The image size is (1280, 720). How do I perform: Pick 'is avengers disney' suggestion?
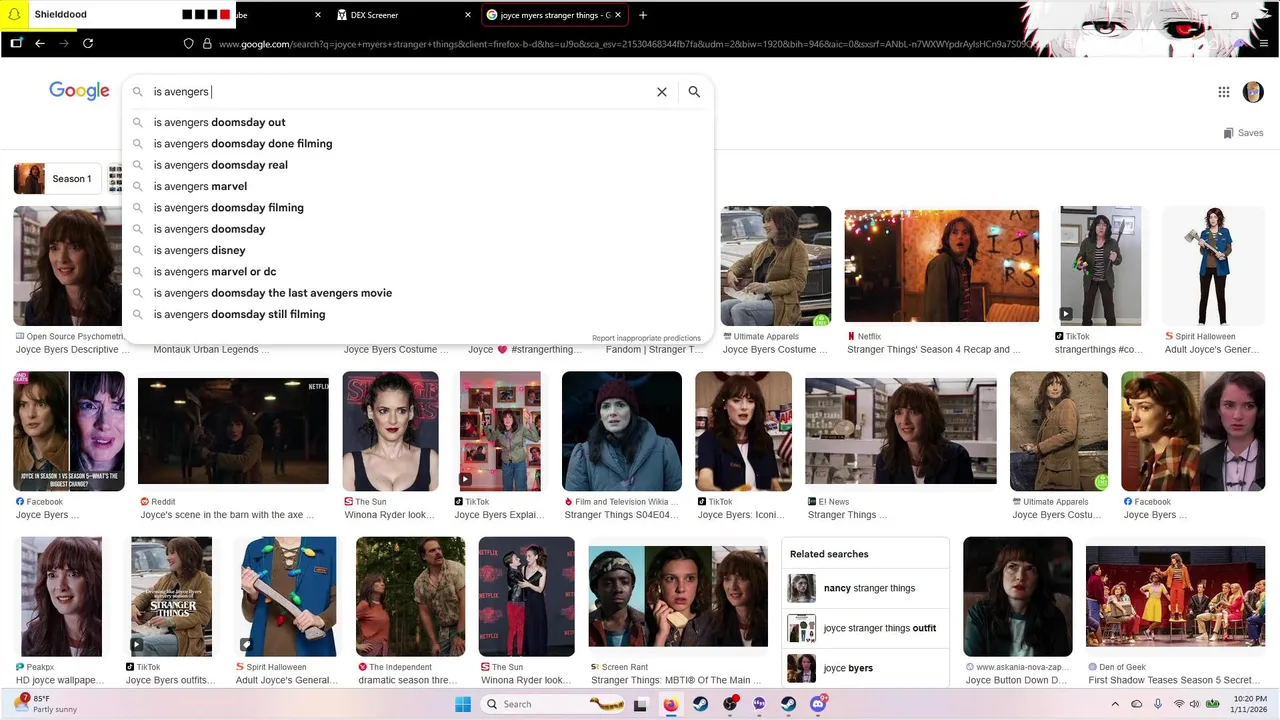point(418,250)
